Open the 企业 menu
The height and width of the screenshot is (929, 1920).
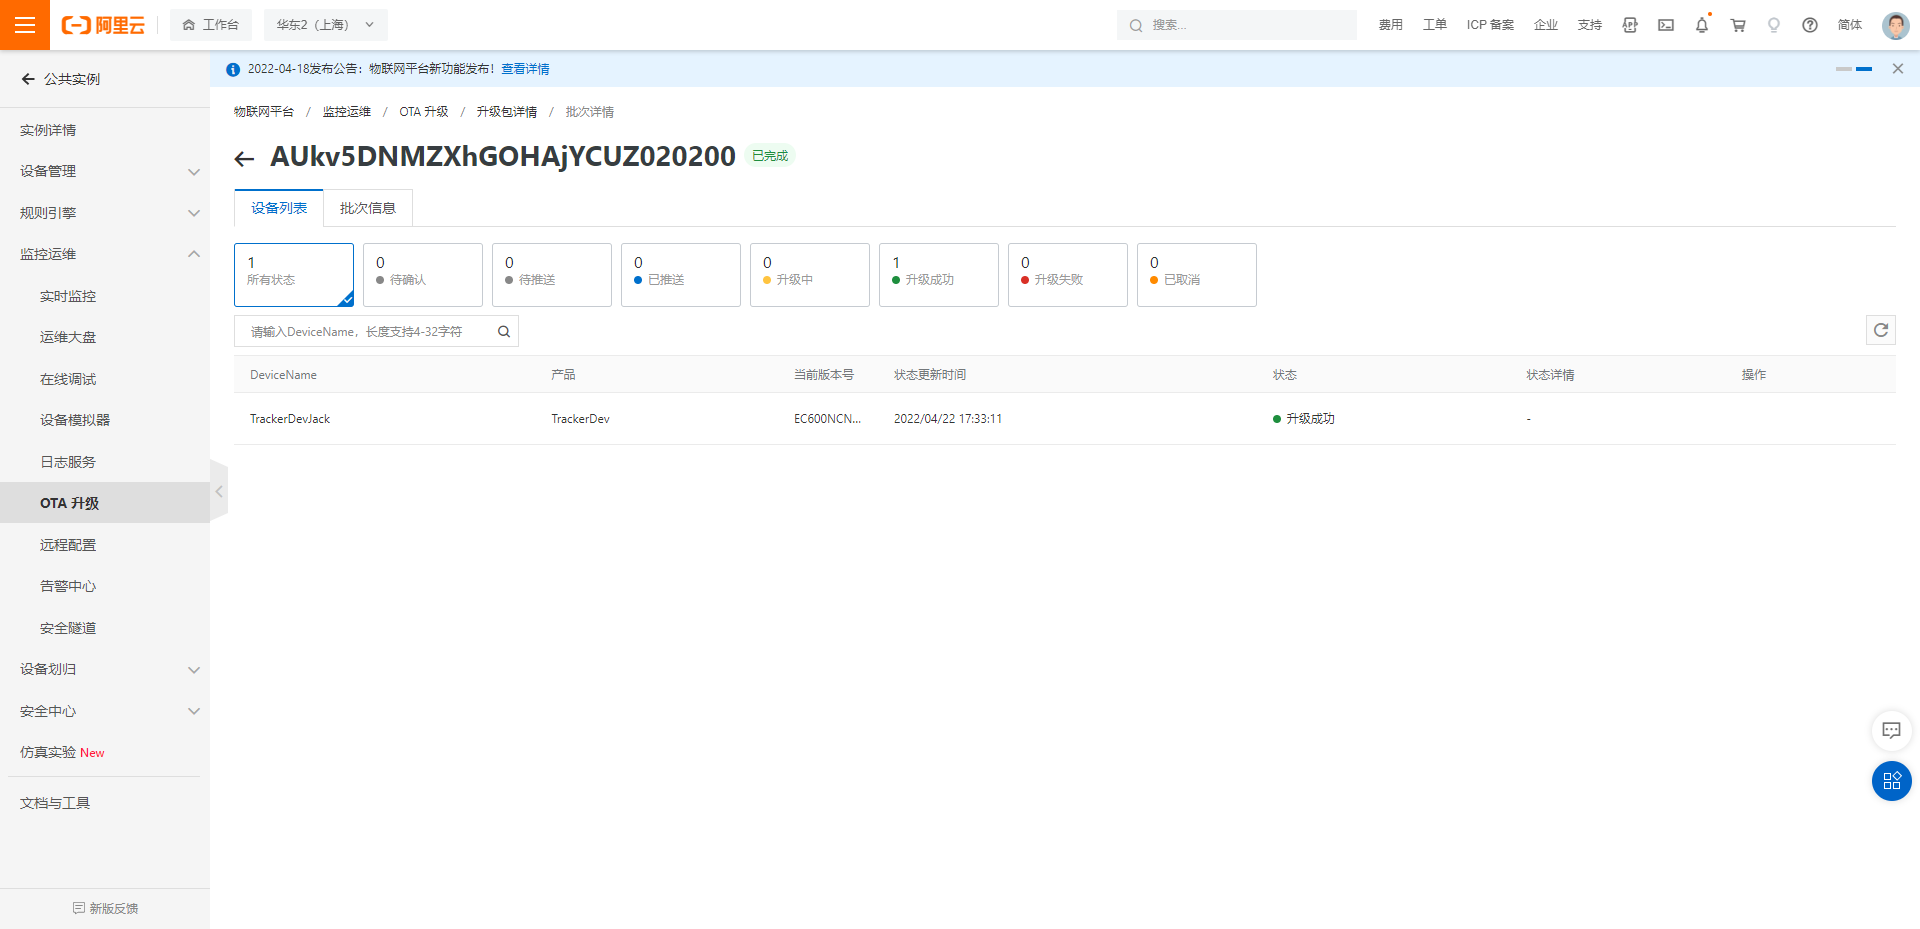[x=1546, y=25]
